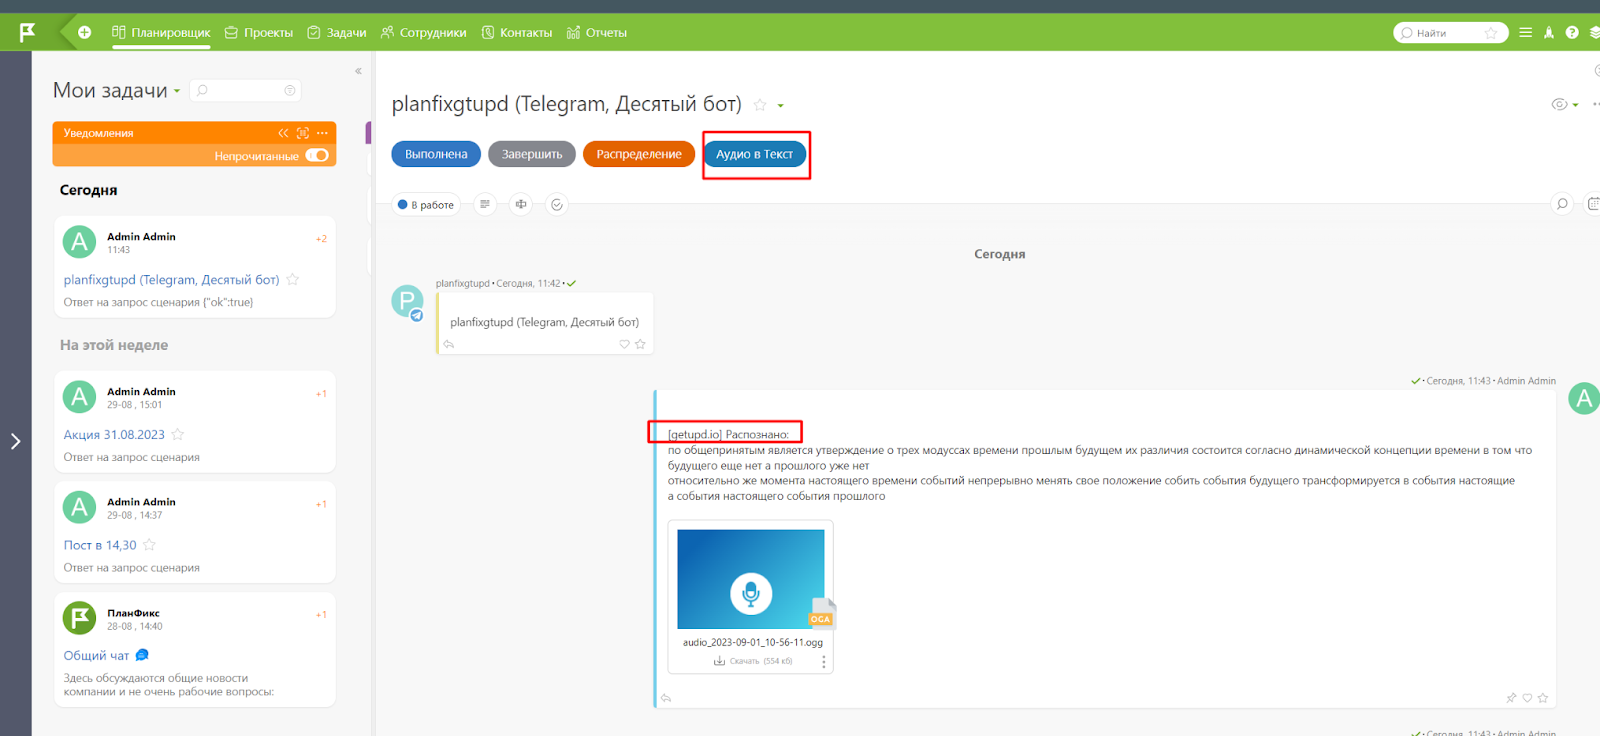Collapse the left panel with double chevron
The height and width of the screenshot is (736, 1600).
coord(358,71)
